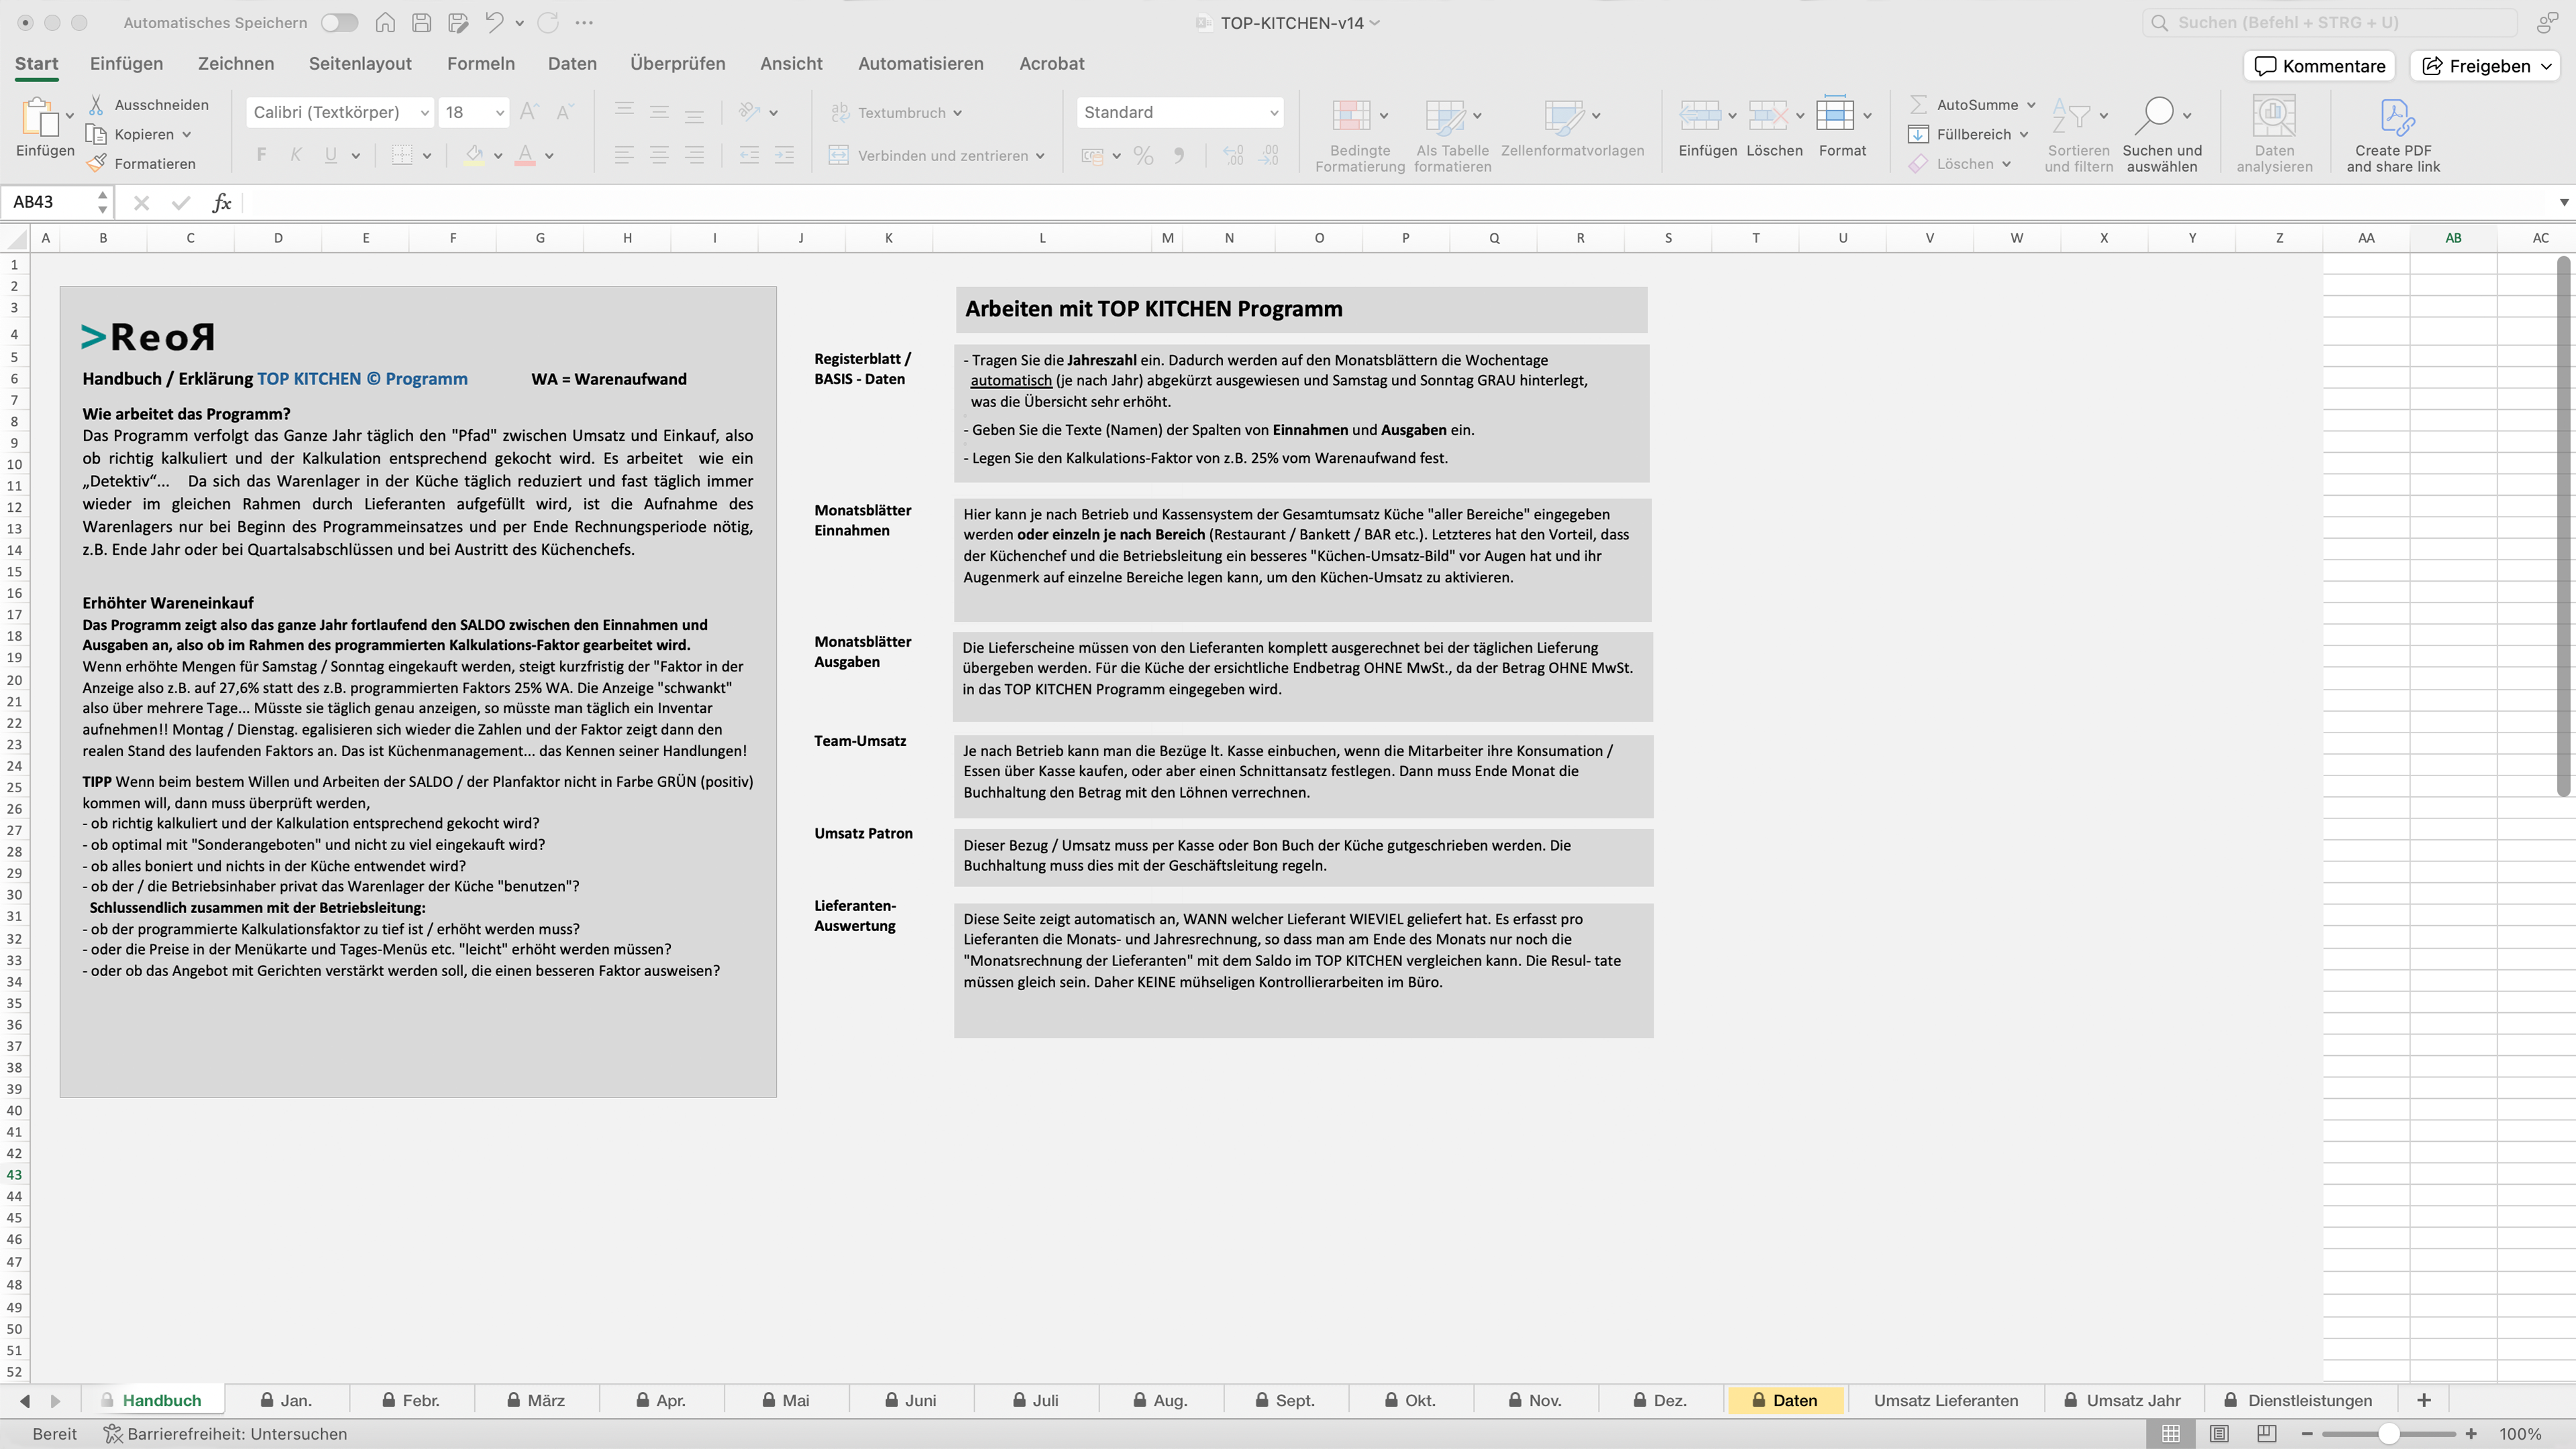
Task: Switch to the März sheet tab
Action: tap(536, 1400)
